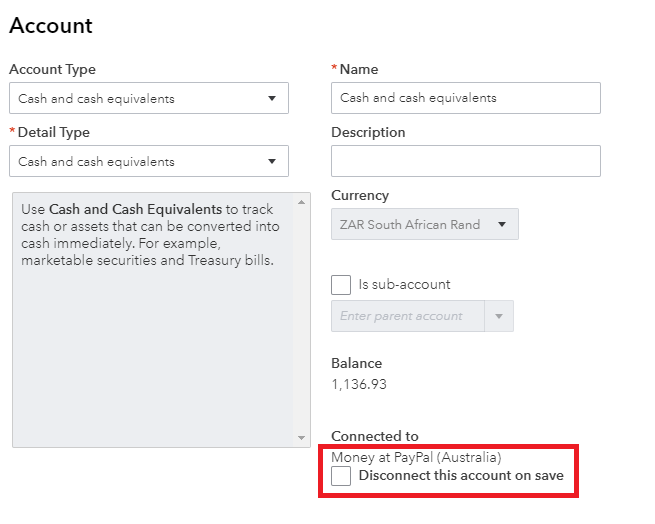Click the Account Type dropdown arrow
The height and width of the screenshot is (524, 655).
[x=272, y=99]
